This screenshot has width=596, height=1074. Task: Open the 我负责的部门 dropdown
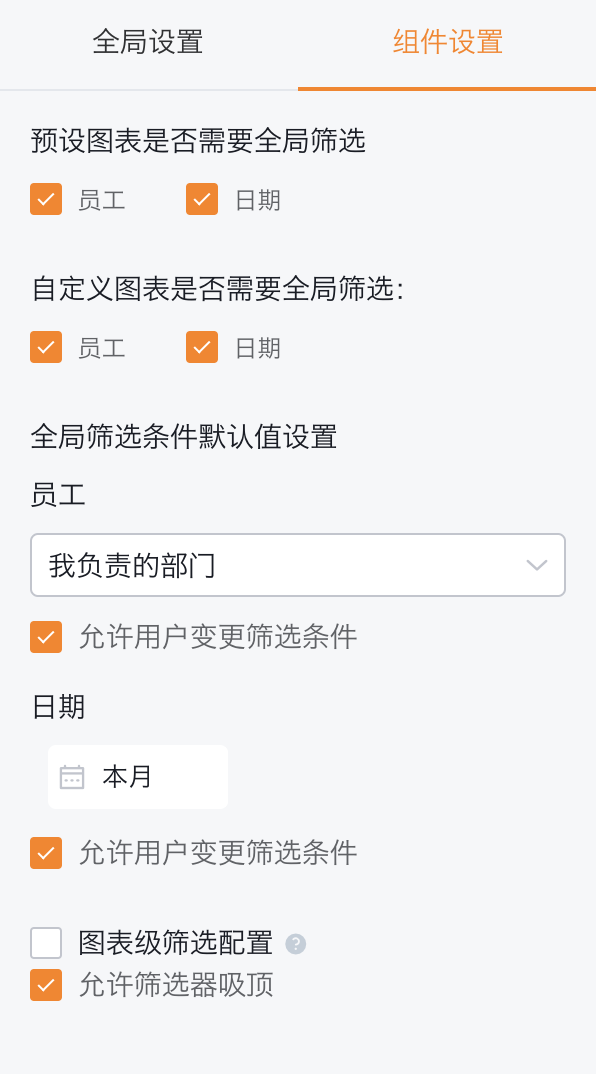coord(298,565)
